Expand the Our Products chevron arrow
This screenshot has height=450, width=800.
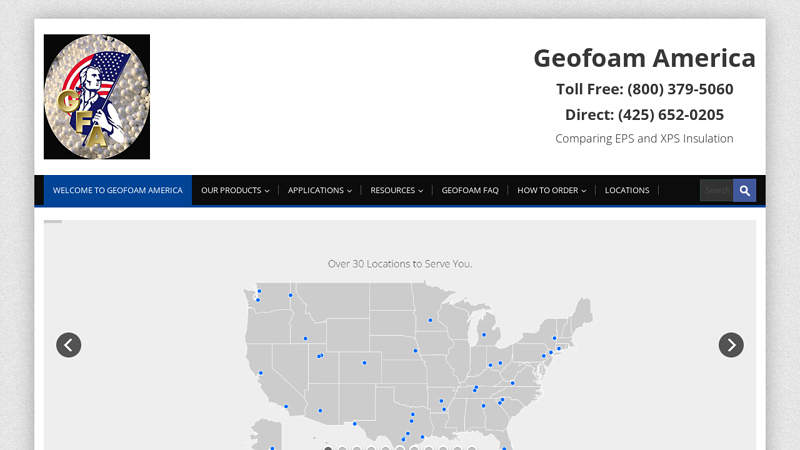[267, 191]
